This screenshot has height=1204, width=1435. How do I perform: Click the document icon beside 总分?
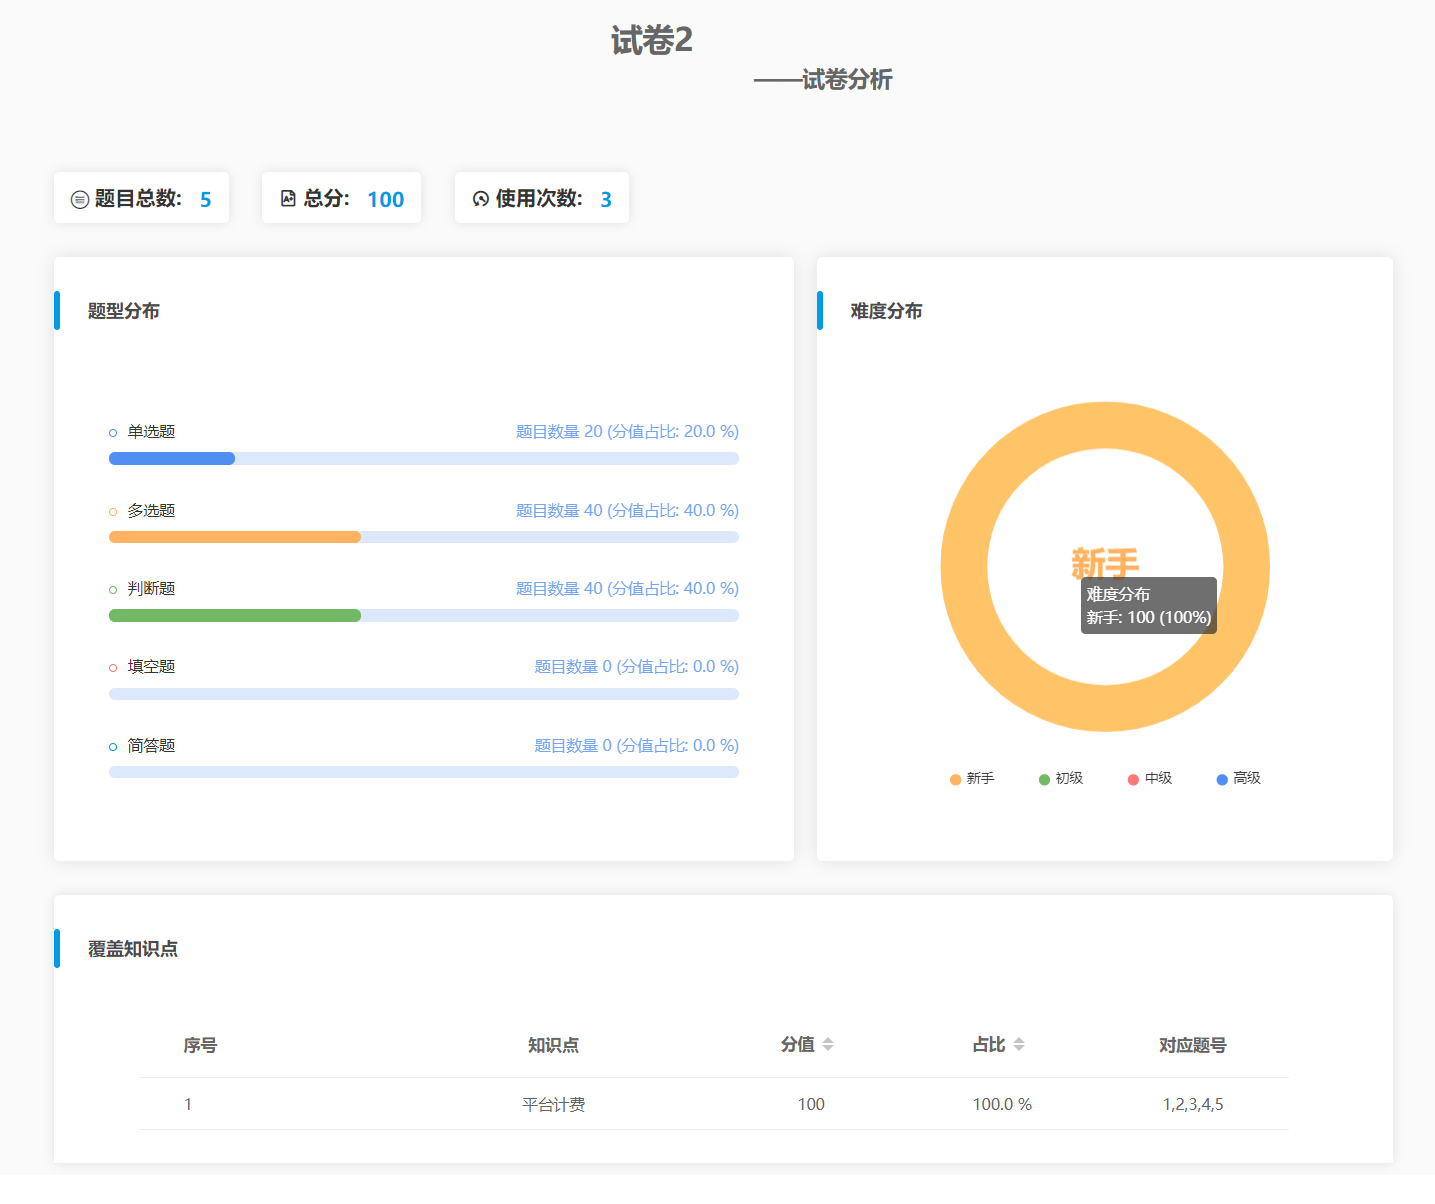pyautogui.click(x=288, y=198)
